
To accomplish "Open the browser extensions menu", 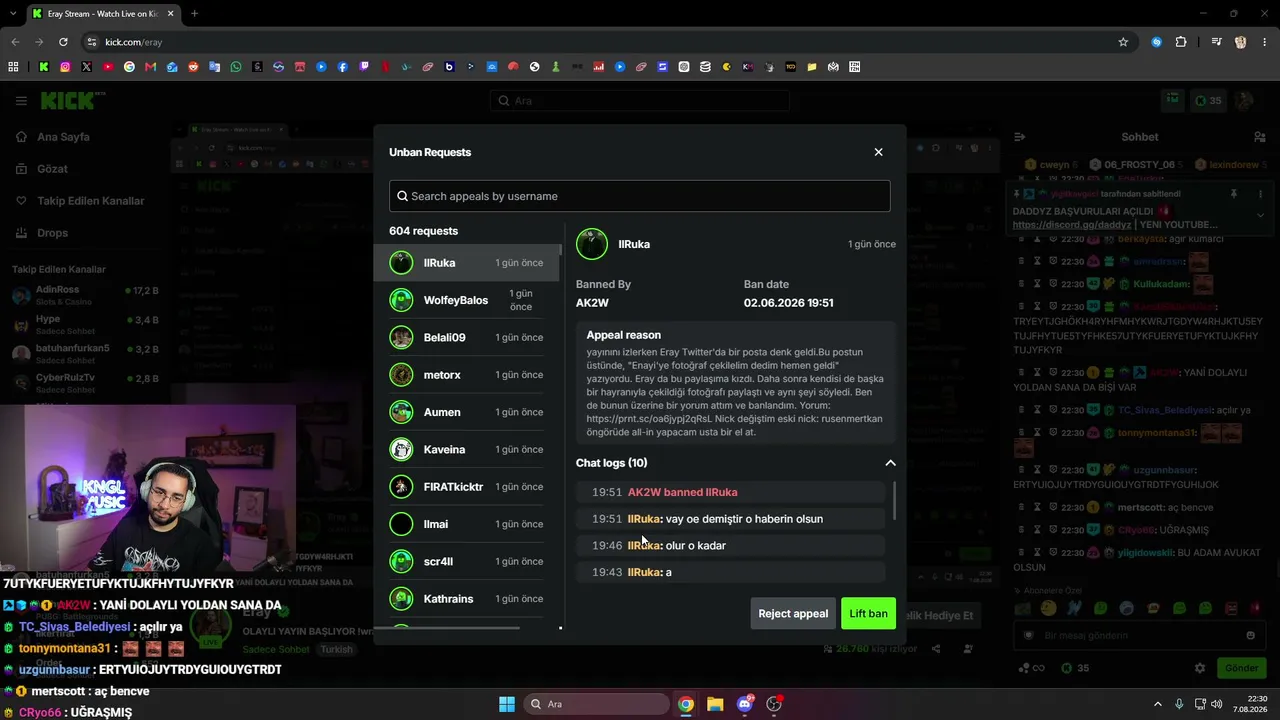I will (x=1181, y=42).
